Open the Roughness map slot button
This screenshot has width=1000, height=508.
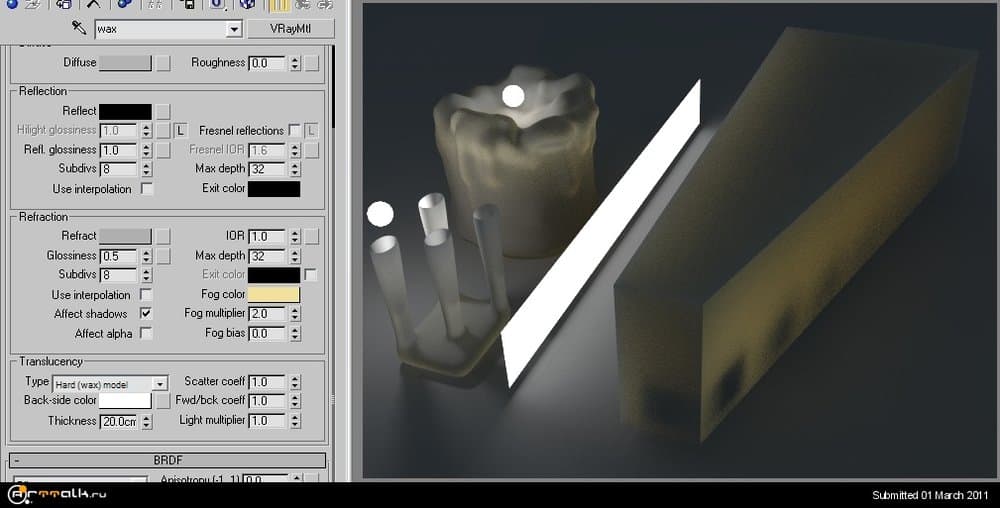tap(311, 62)
